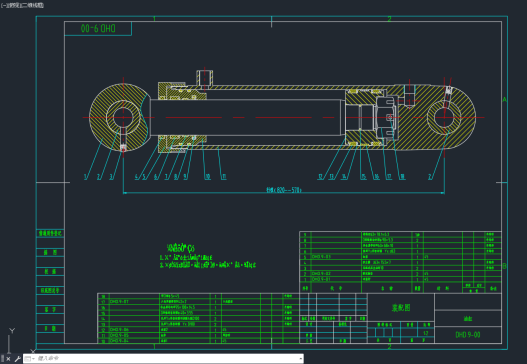
Task: Select part balloon number 11
Action: click(224, 176)
